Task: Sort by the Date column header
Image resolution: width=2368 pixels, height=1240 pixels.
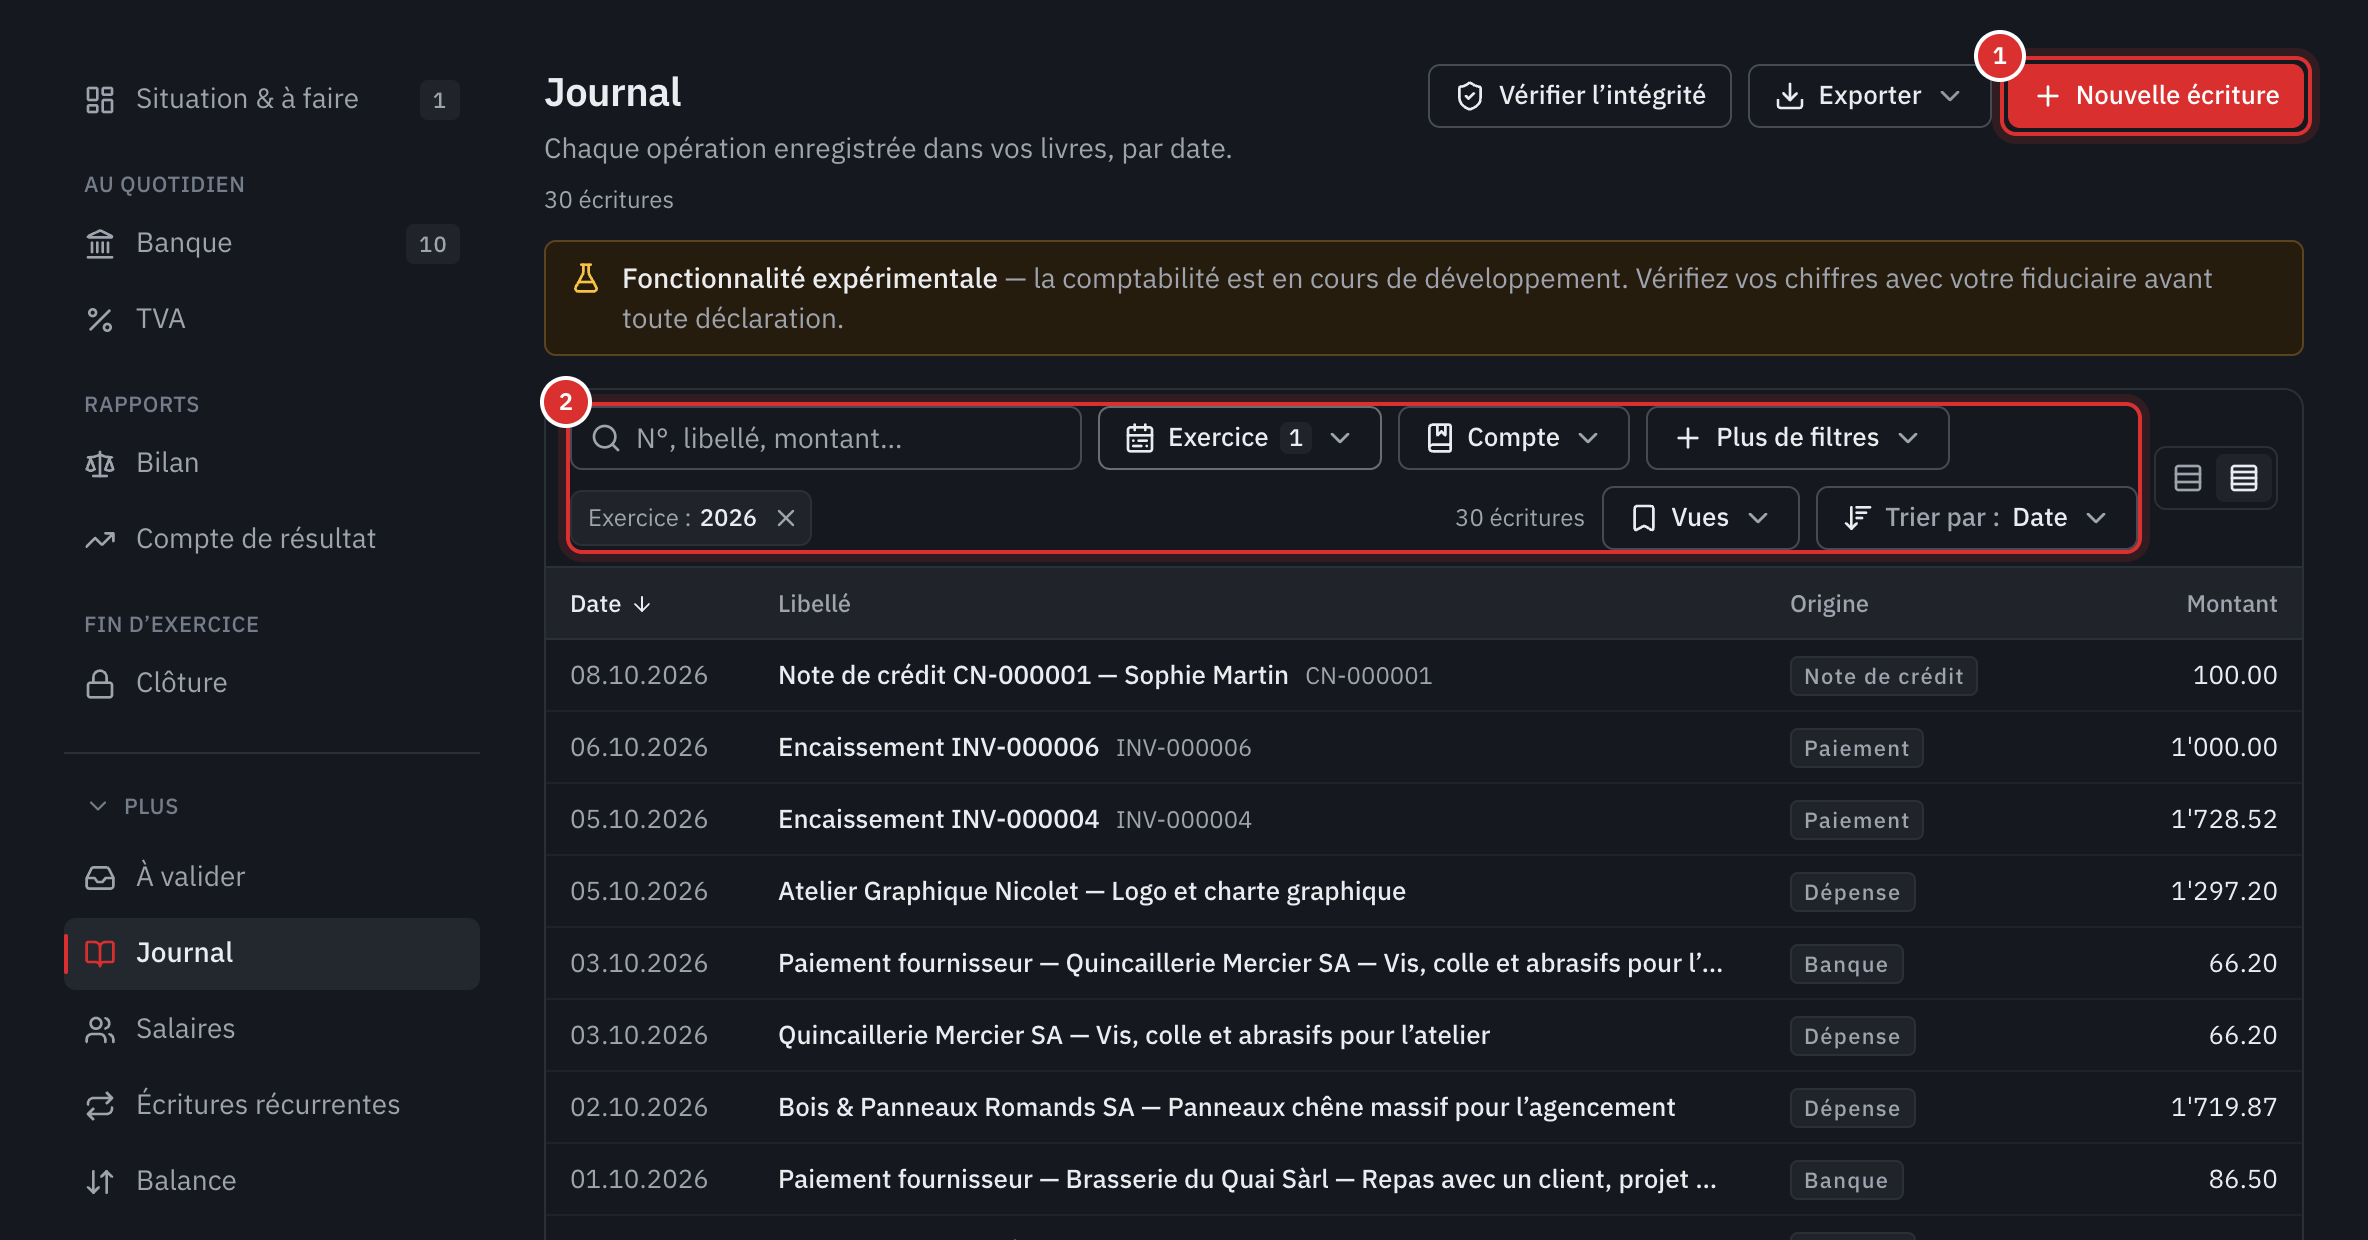Action: click(x=610, y=604)
